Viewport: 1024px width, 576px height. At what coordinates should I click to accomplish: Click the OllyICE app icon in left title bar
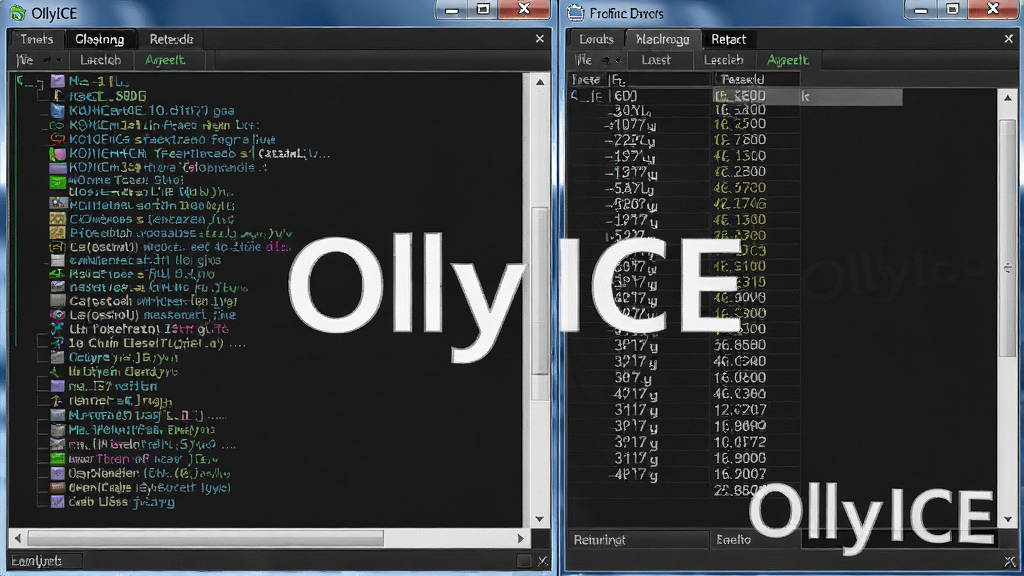(18, 12)
